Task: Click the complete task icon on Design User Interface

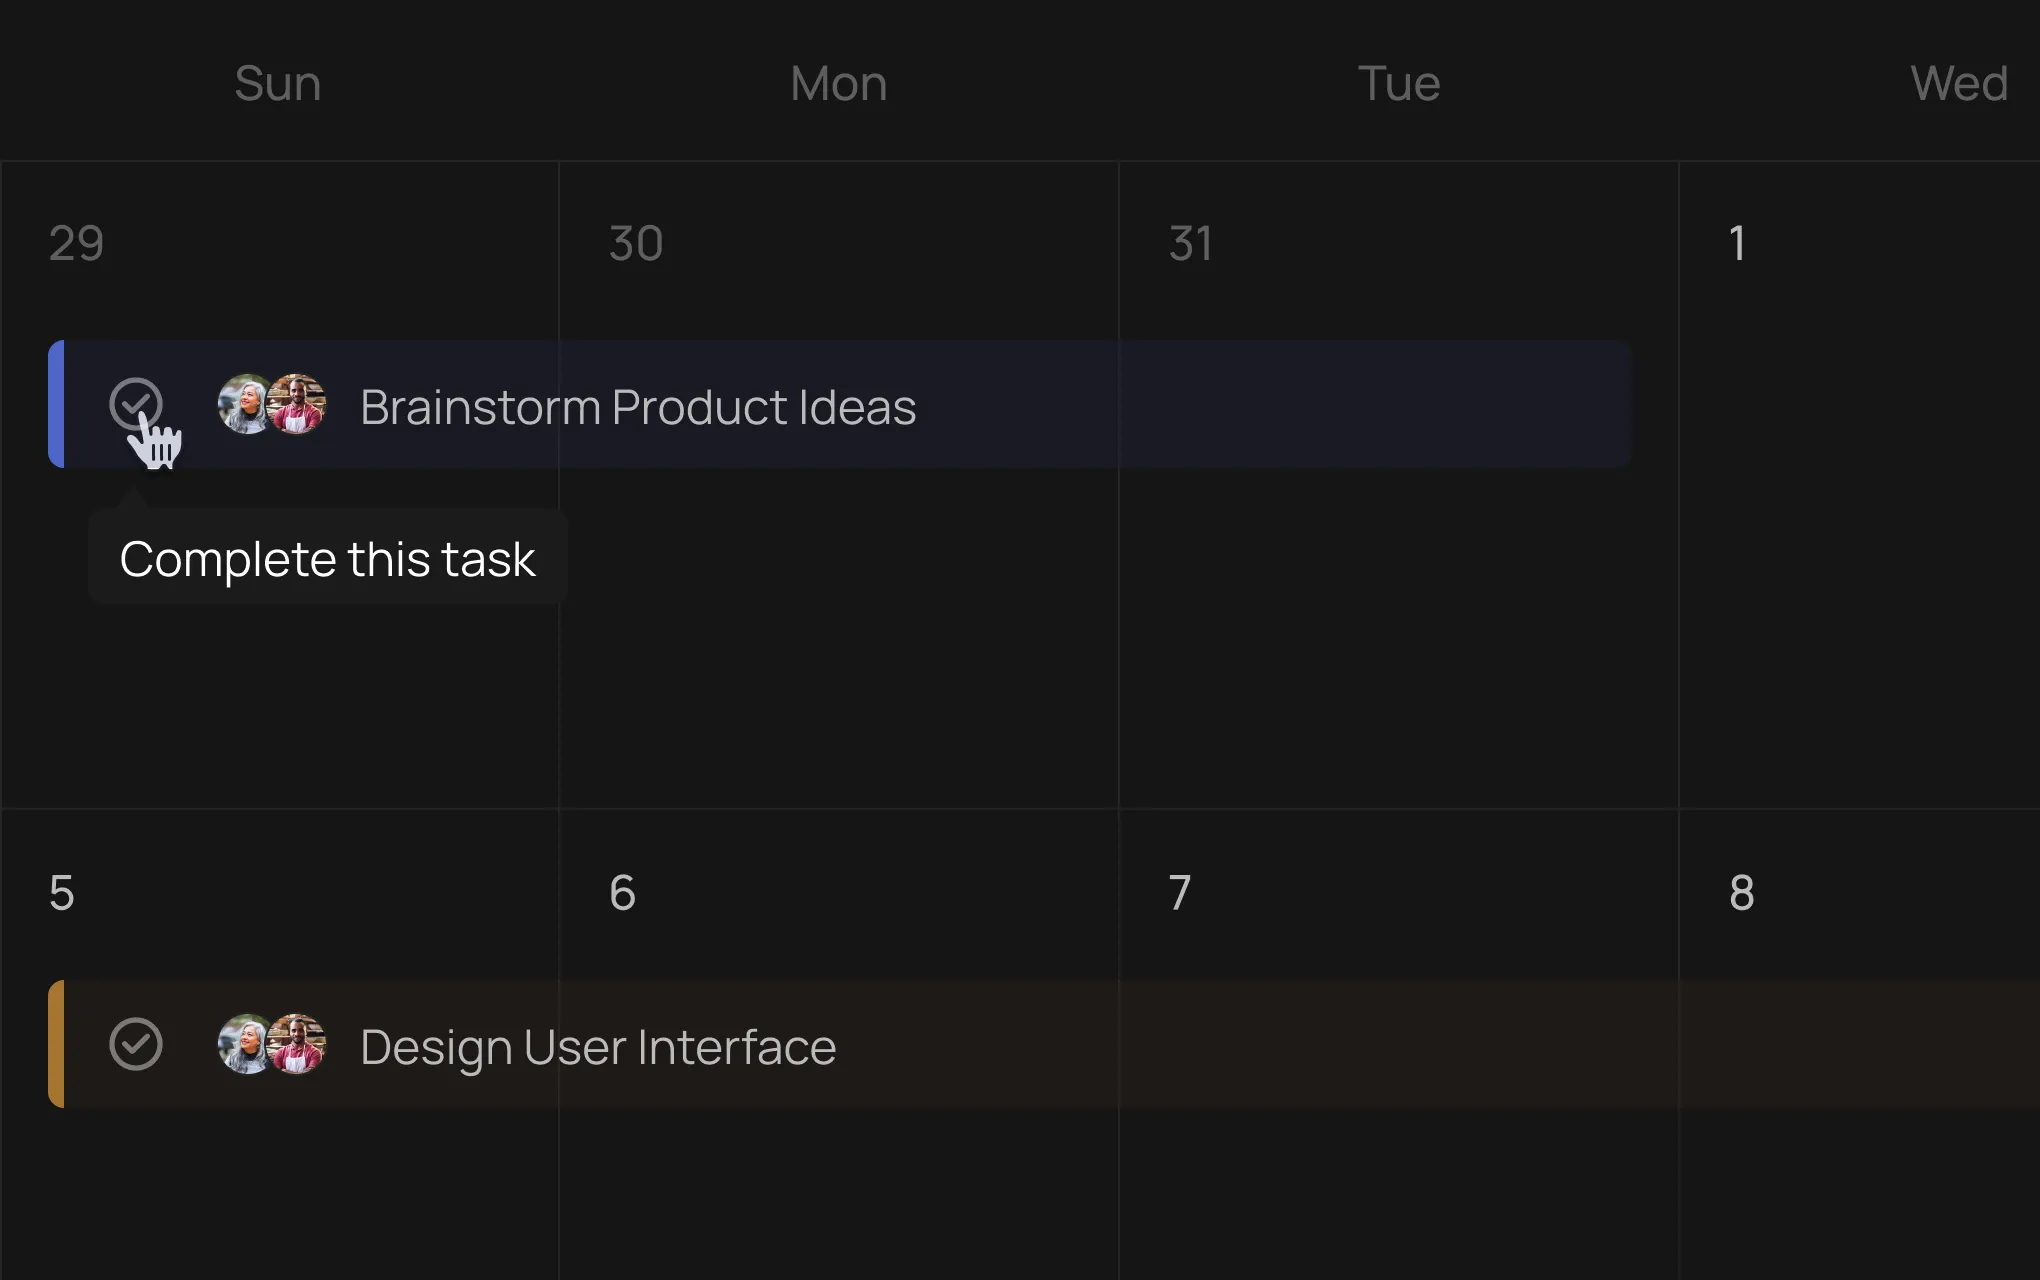Action: (136, 1044)
